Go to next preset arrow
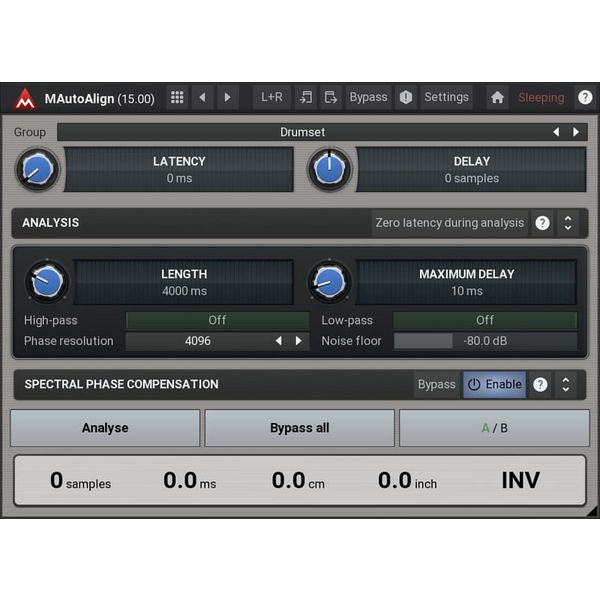This screenshot has height=600, width=600. 228,98
